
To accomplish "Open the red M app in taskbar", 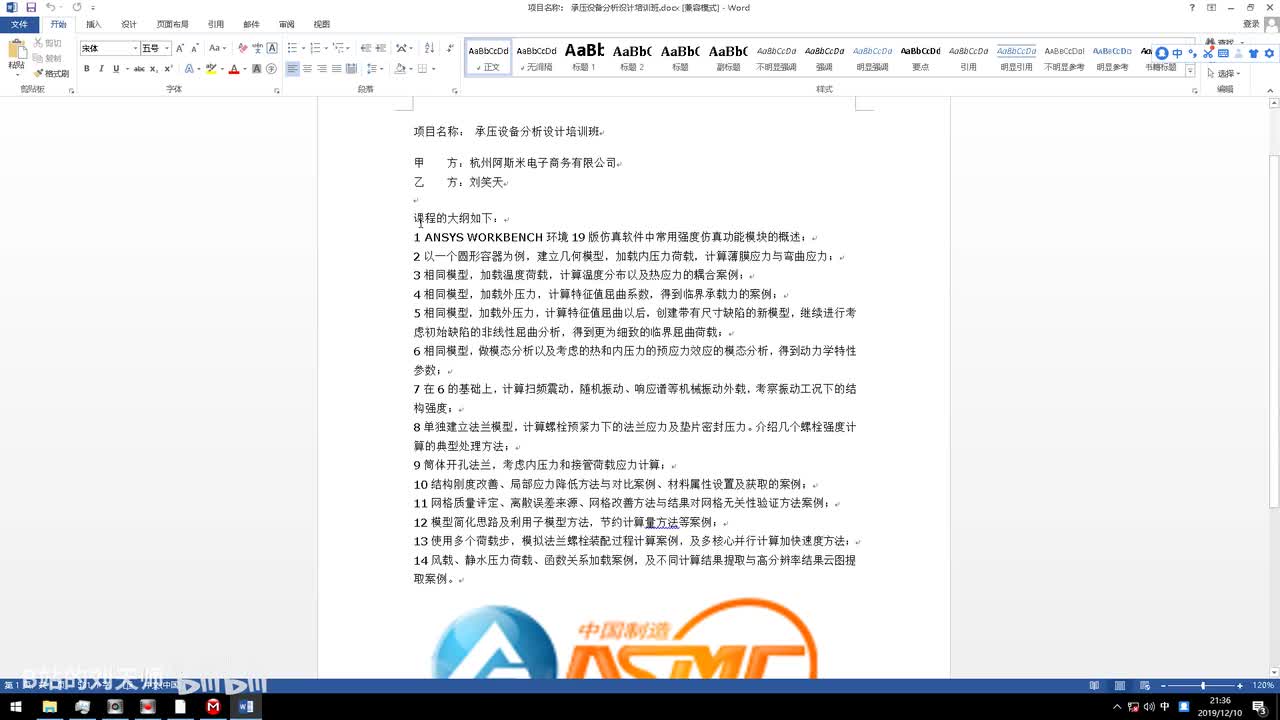I will point(213,707).
